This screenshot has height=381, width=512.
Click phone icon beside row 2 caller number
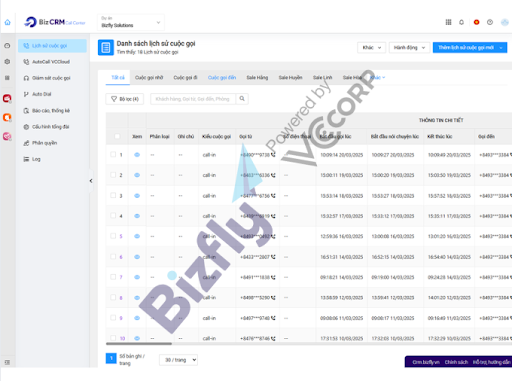coord(273,175)
